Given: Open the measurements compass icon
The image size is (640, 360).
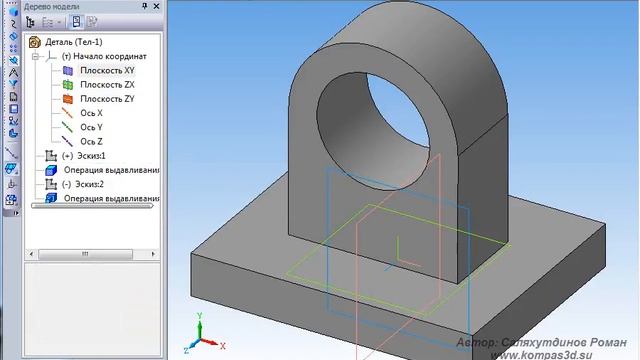Looking at the screenshot, I should 13,73.
